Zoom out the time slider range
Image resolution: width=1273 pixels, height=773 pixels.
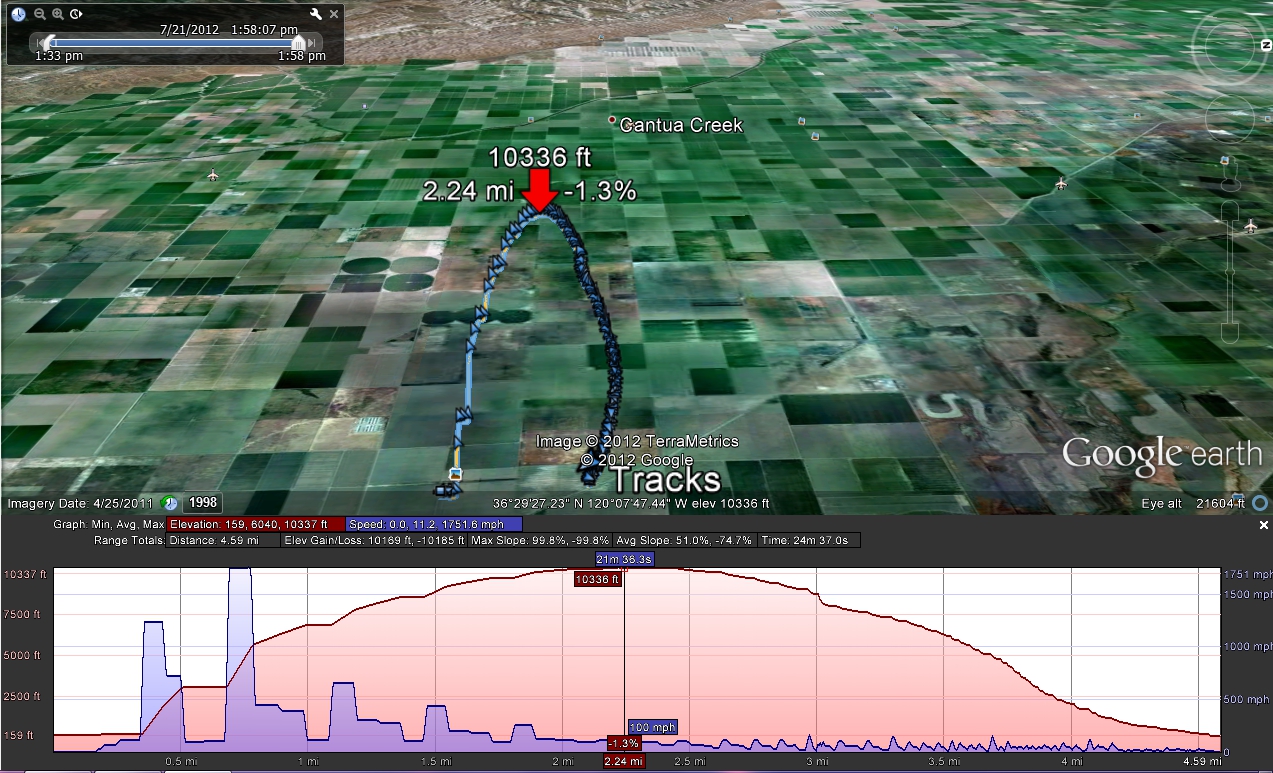39,13
